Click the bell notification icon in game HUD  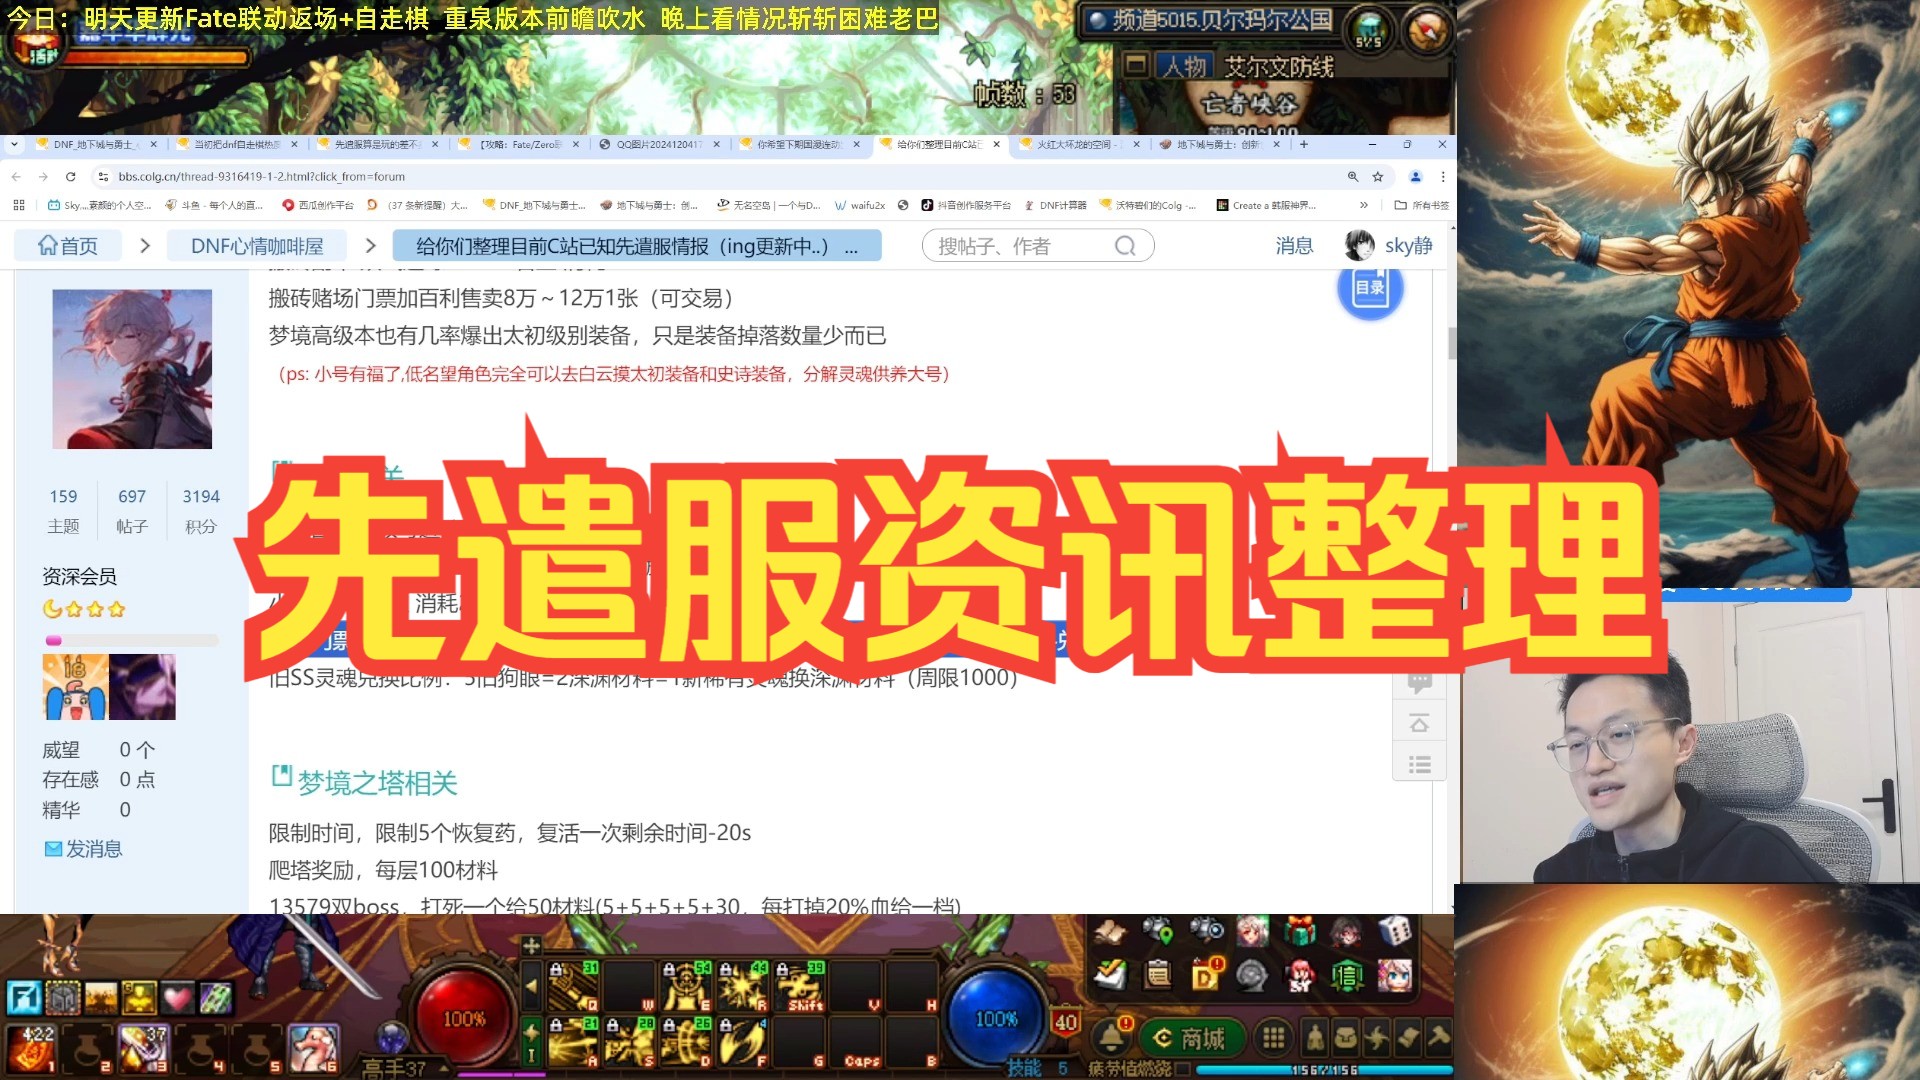(1110, 1038)
